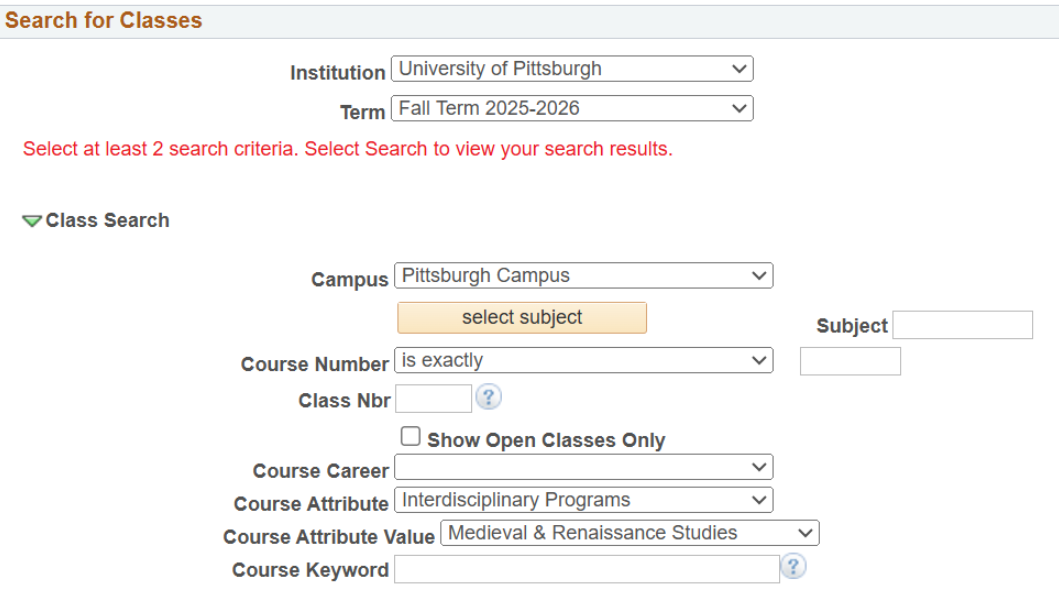Open the Term dropdown

pyautogui.click(x=571, y=108)
